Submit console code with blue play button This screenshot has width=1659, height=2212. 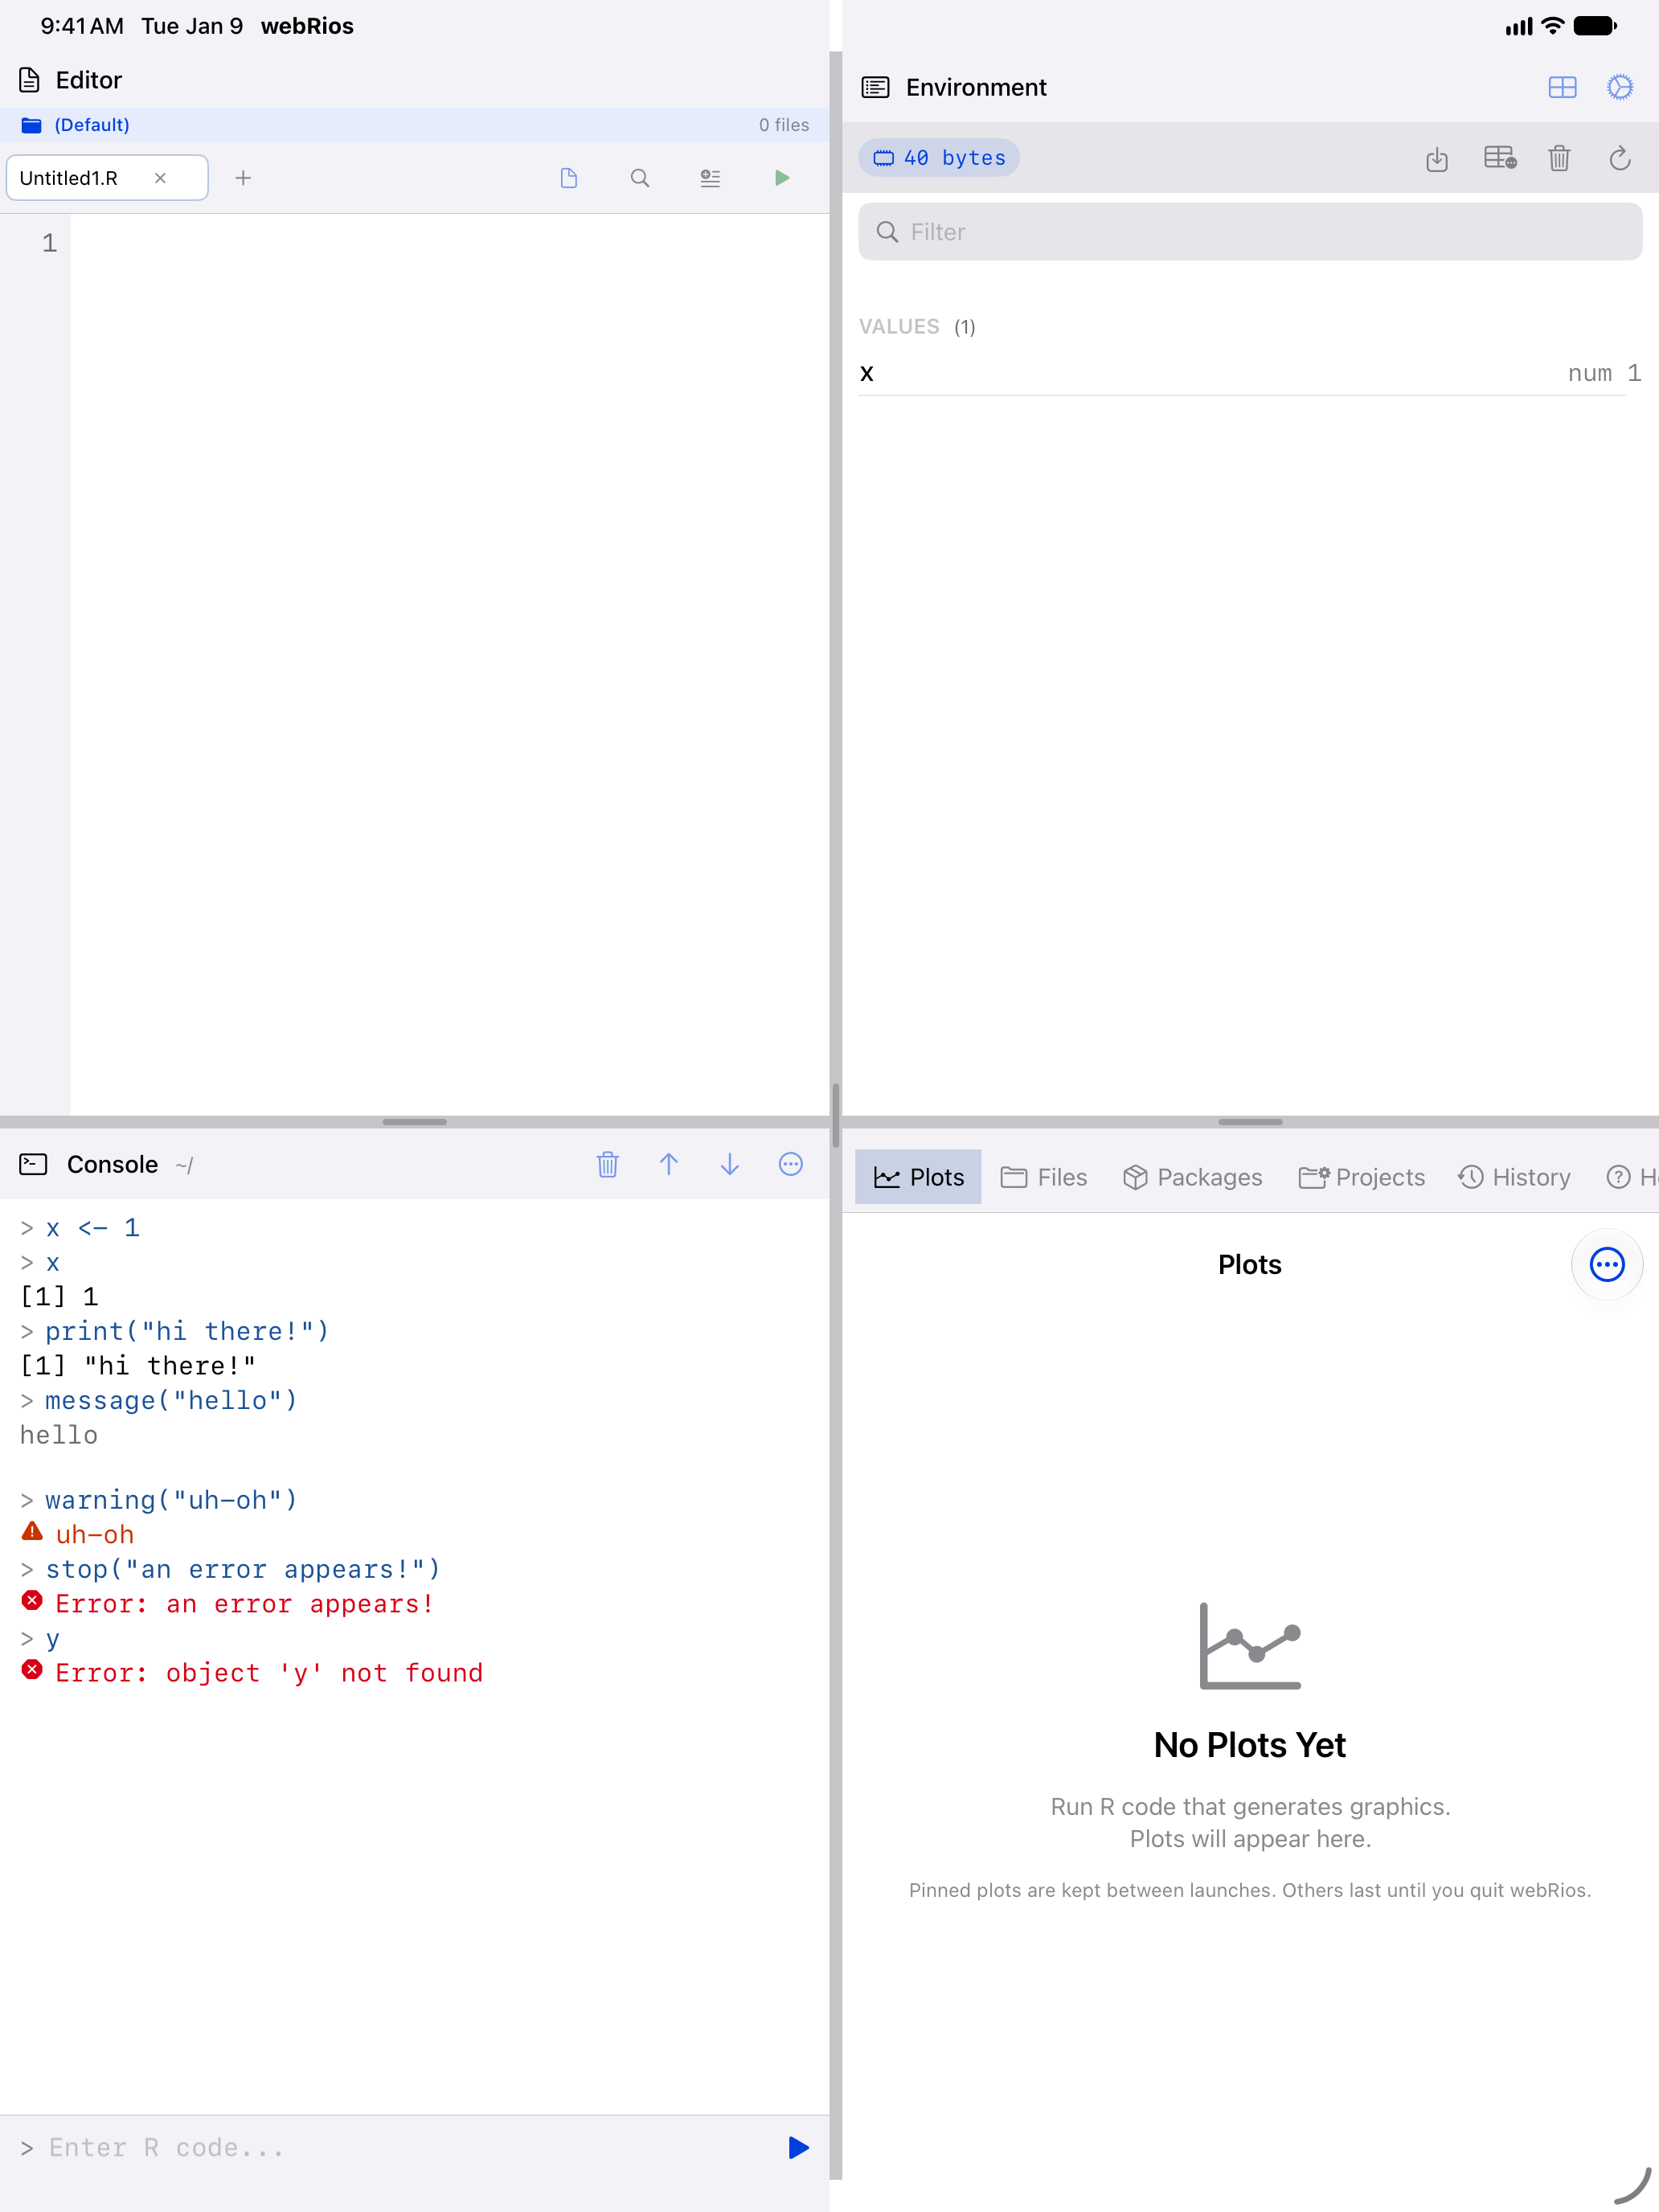coord(798,2148)
